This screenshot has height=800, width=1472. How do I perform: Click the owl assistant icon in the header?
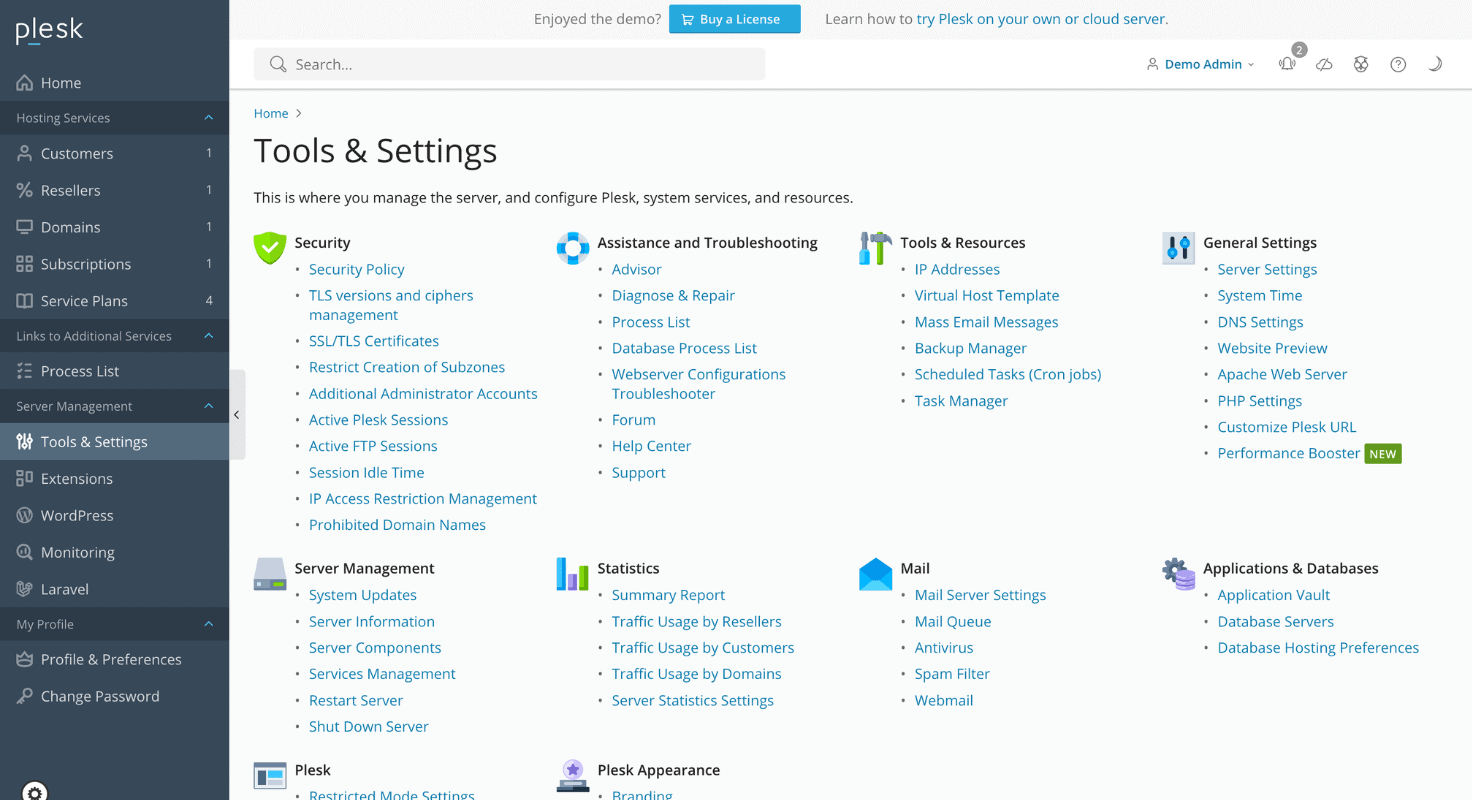(x=1361, y=63)
